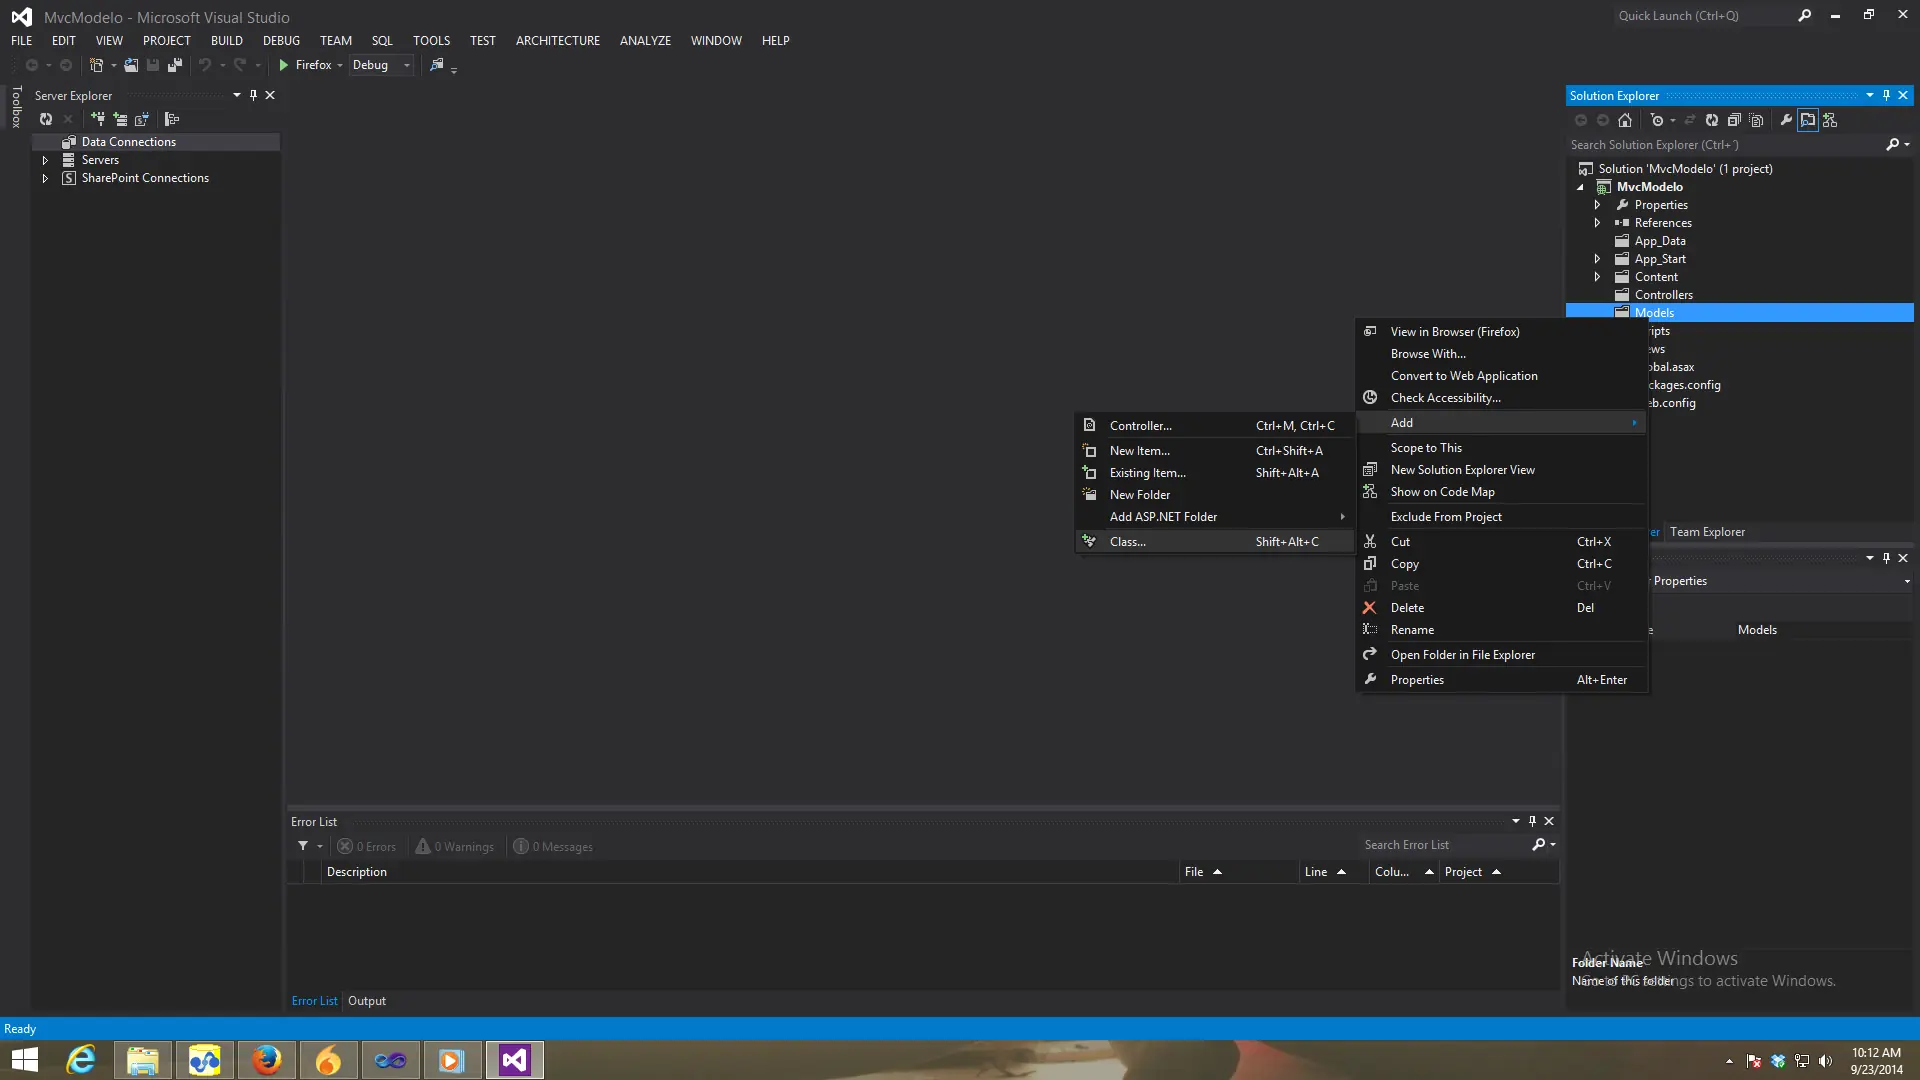Toggle Show All Files in Solution Explorer
The height and width of the screenshot is (1080, 1920).
[1757, 120]
